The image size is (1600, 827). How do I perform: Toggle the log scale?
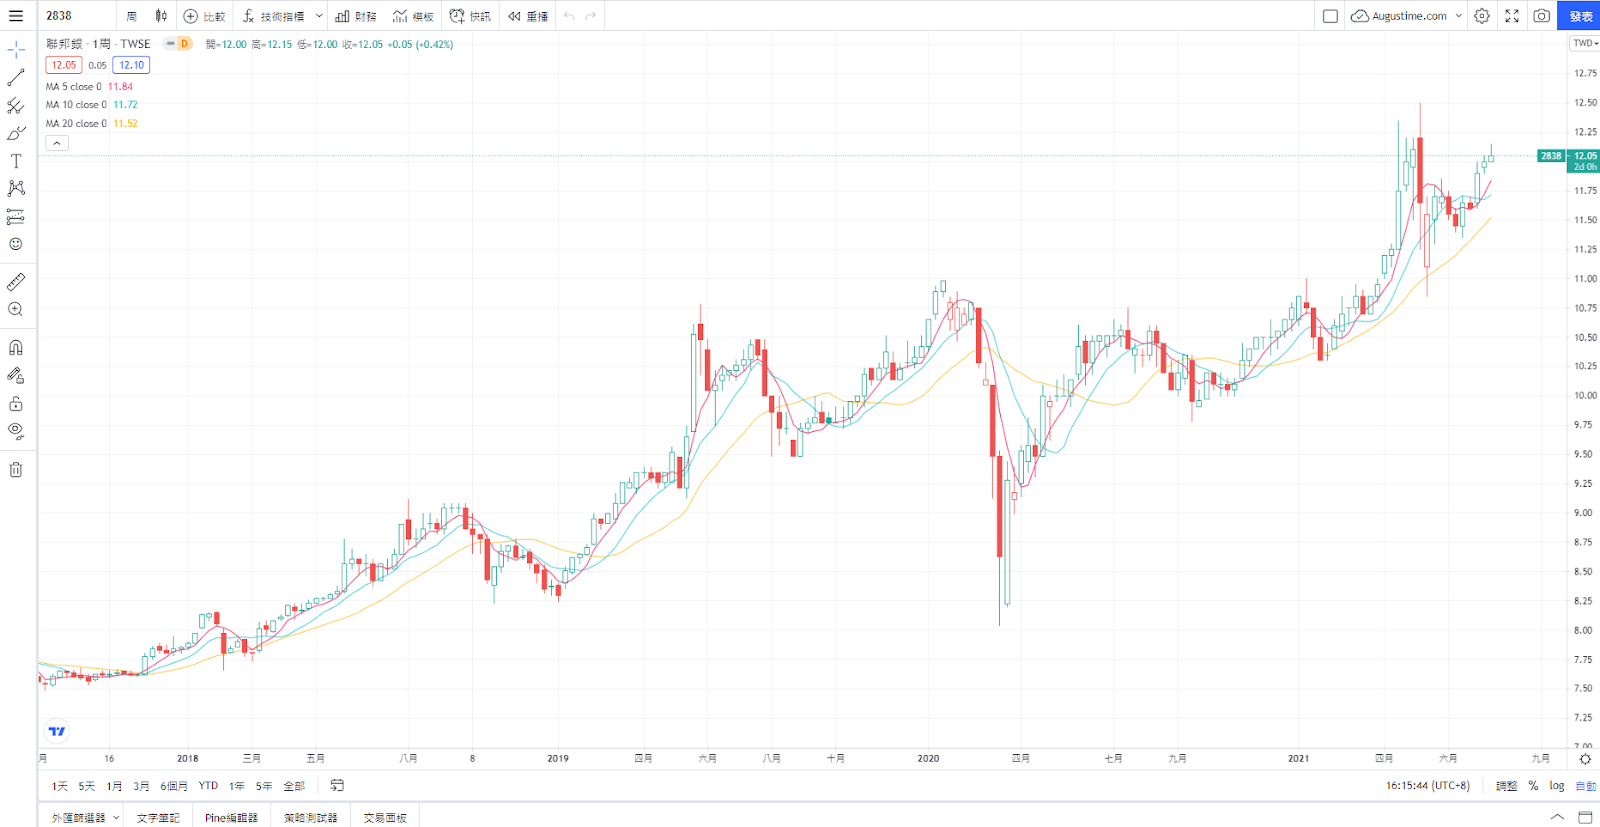point(1557,786)
